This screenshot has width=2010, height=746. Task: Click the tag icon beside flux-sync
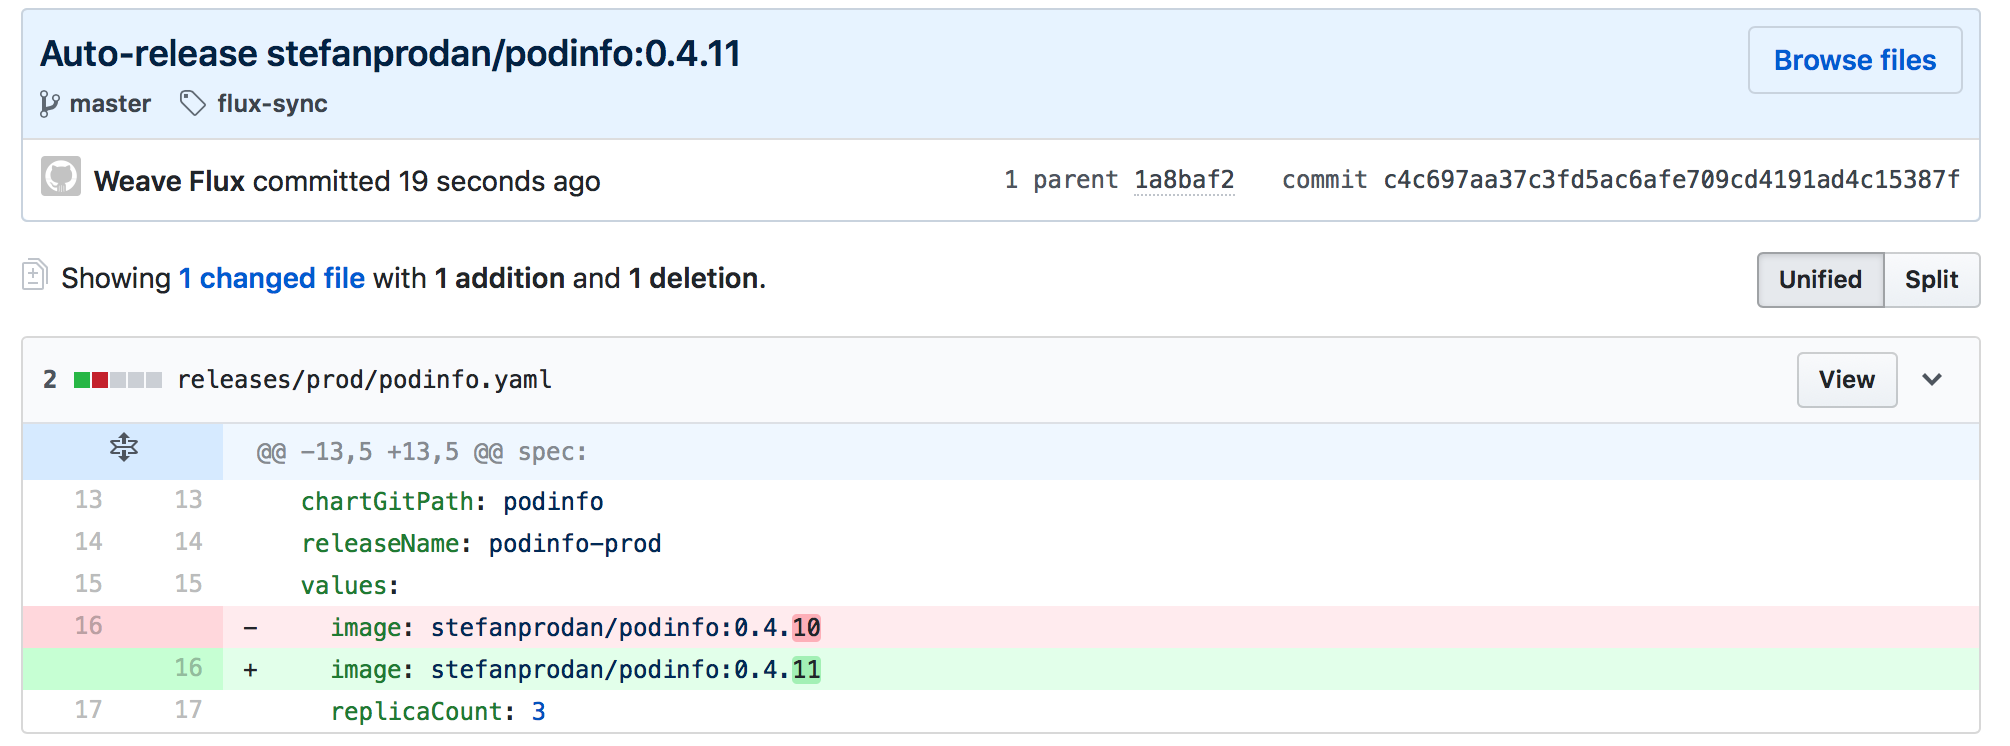(x=193, y=103)
